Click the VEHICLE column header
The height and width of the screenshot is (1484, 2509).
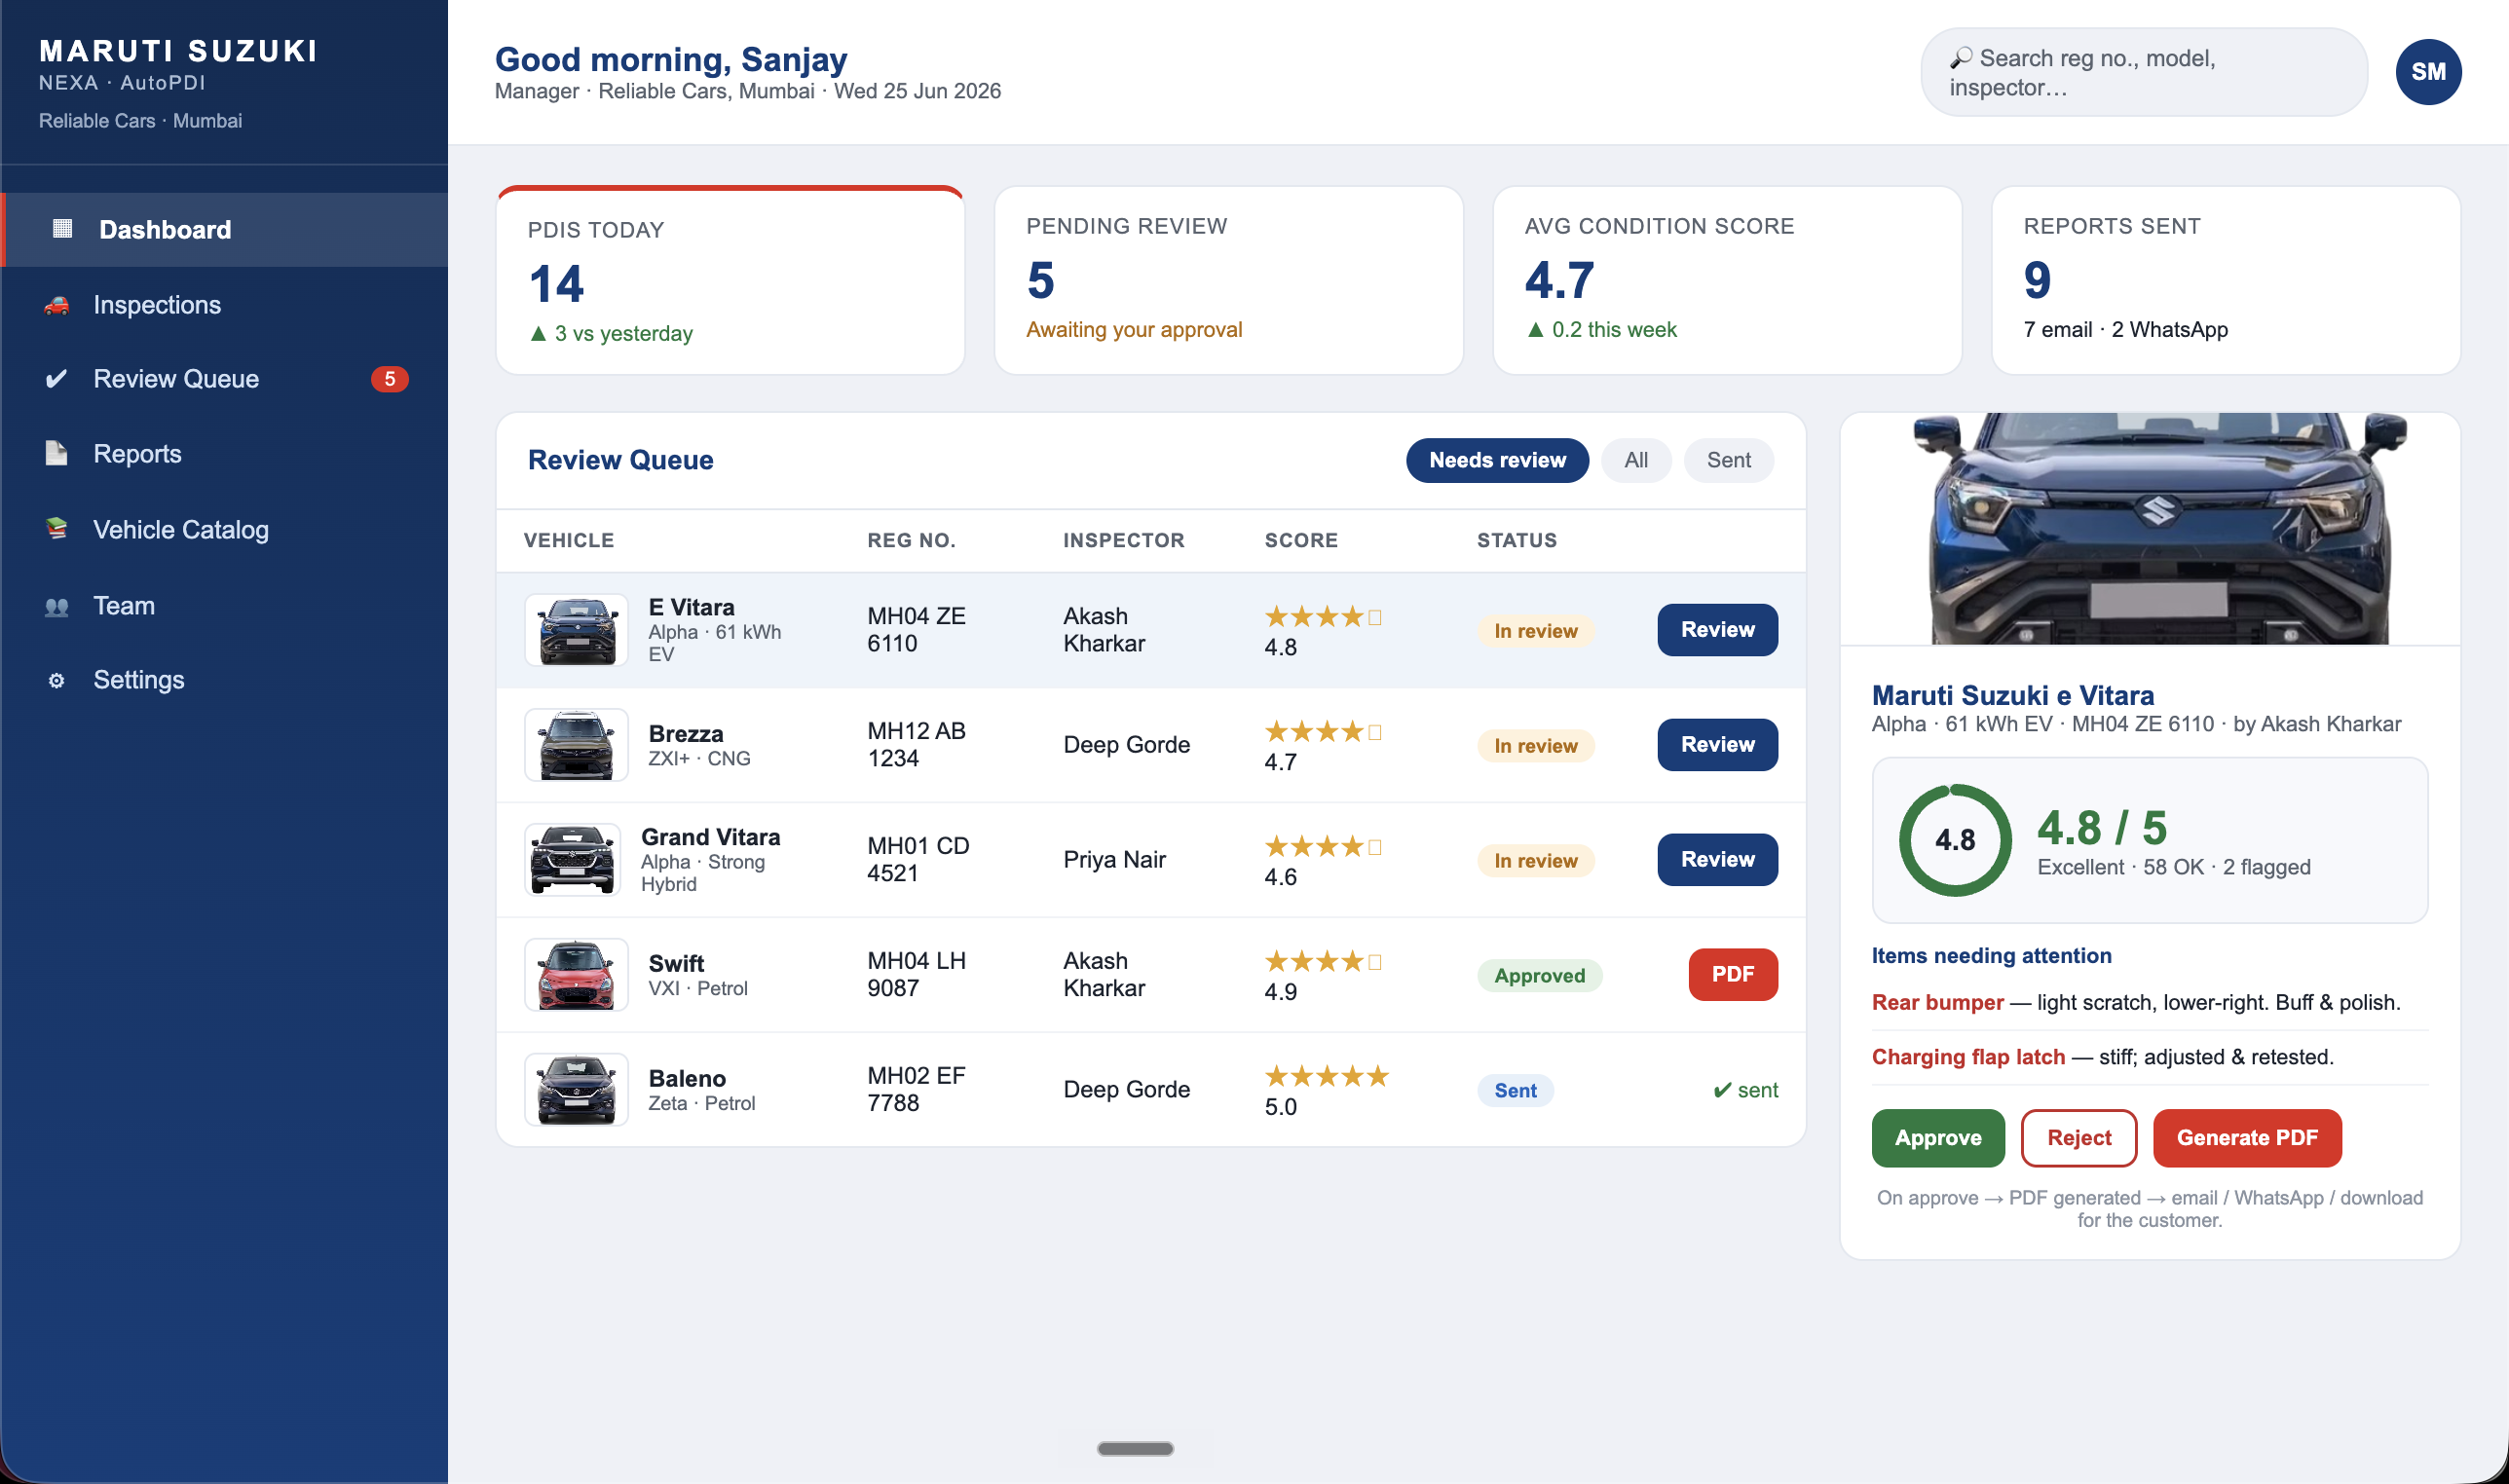pos(569,540)
